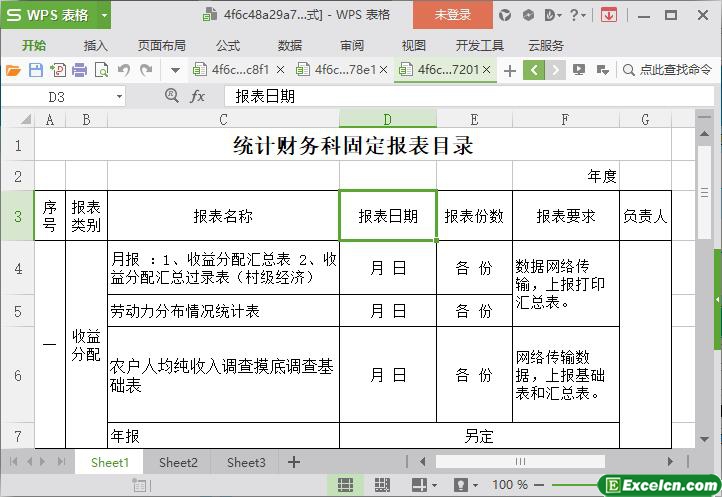The height and width of the screenshot is (497, 722).
Task: Click the export to PDF icon
Action: pos(58,70)
